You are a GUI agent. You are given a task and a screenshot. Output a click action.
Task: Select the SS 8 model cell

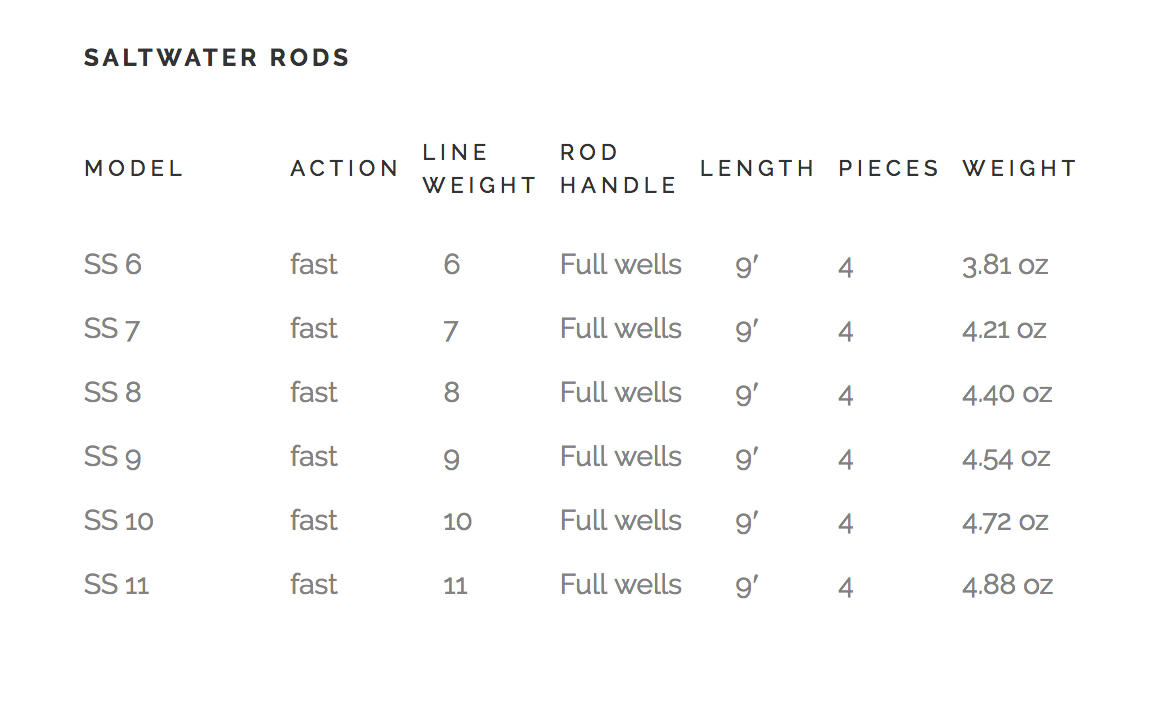click(113, 393)
